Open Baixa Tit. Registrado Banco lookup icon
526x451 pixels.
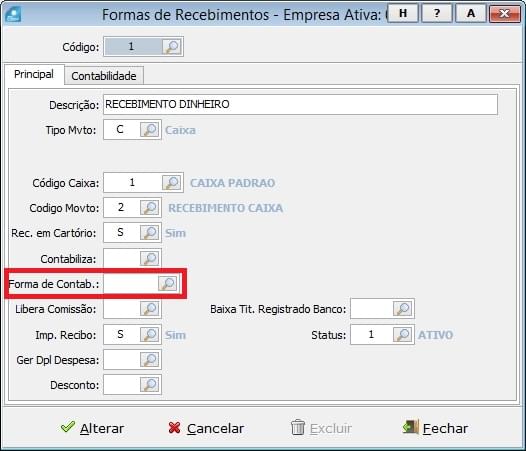tap(403, 308)
